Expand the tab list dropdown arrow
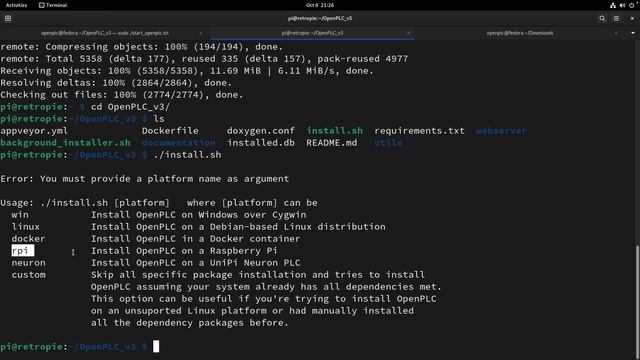 [x=633, y=33]
